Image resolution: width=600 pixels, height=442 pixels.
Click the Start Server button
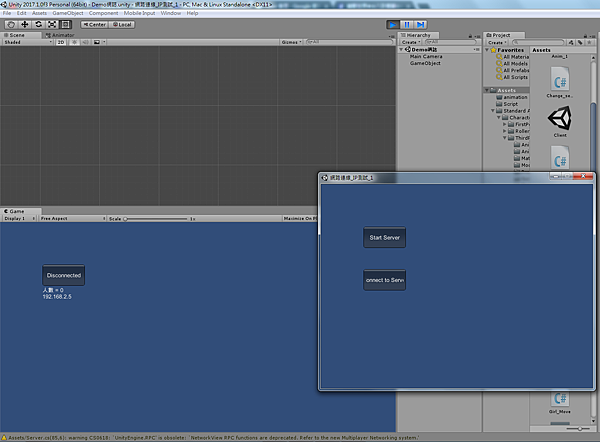click(x=385, y=237)
